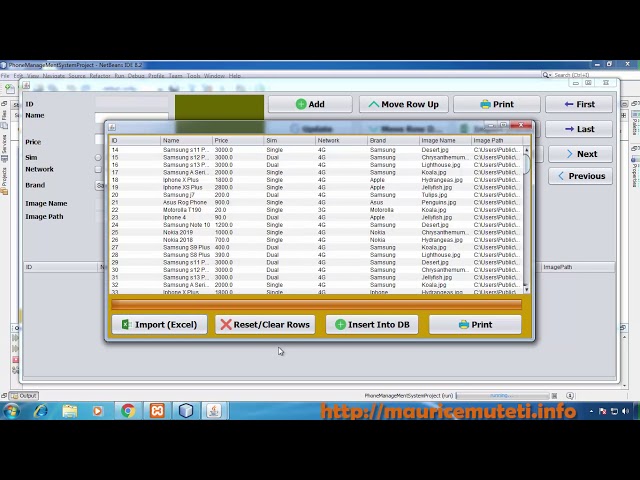Click the olive image preview area
Image resolution: width=640 pixels, height=480 pixels.
[x=220, y=108]
